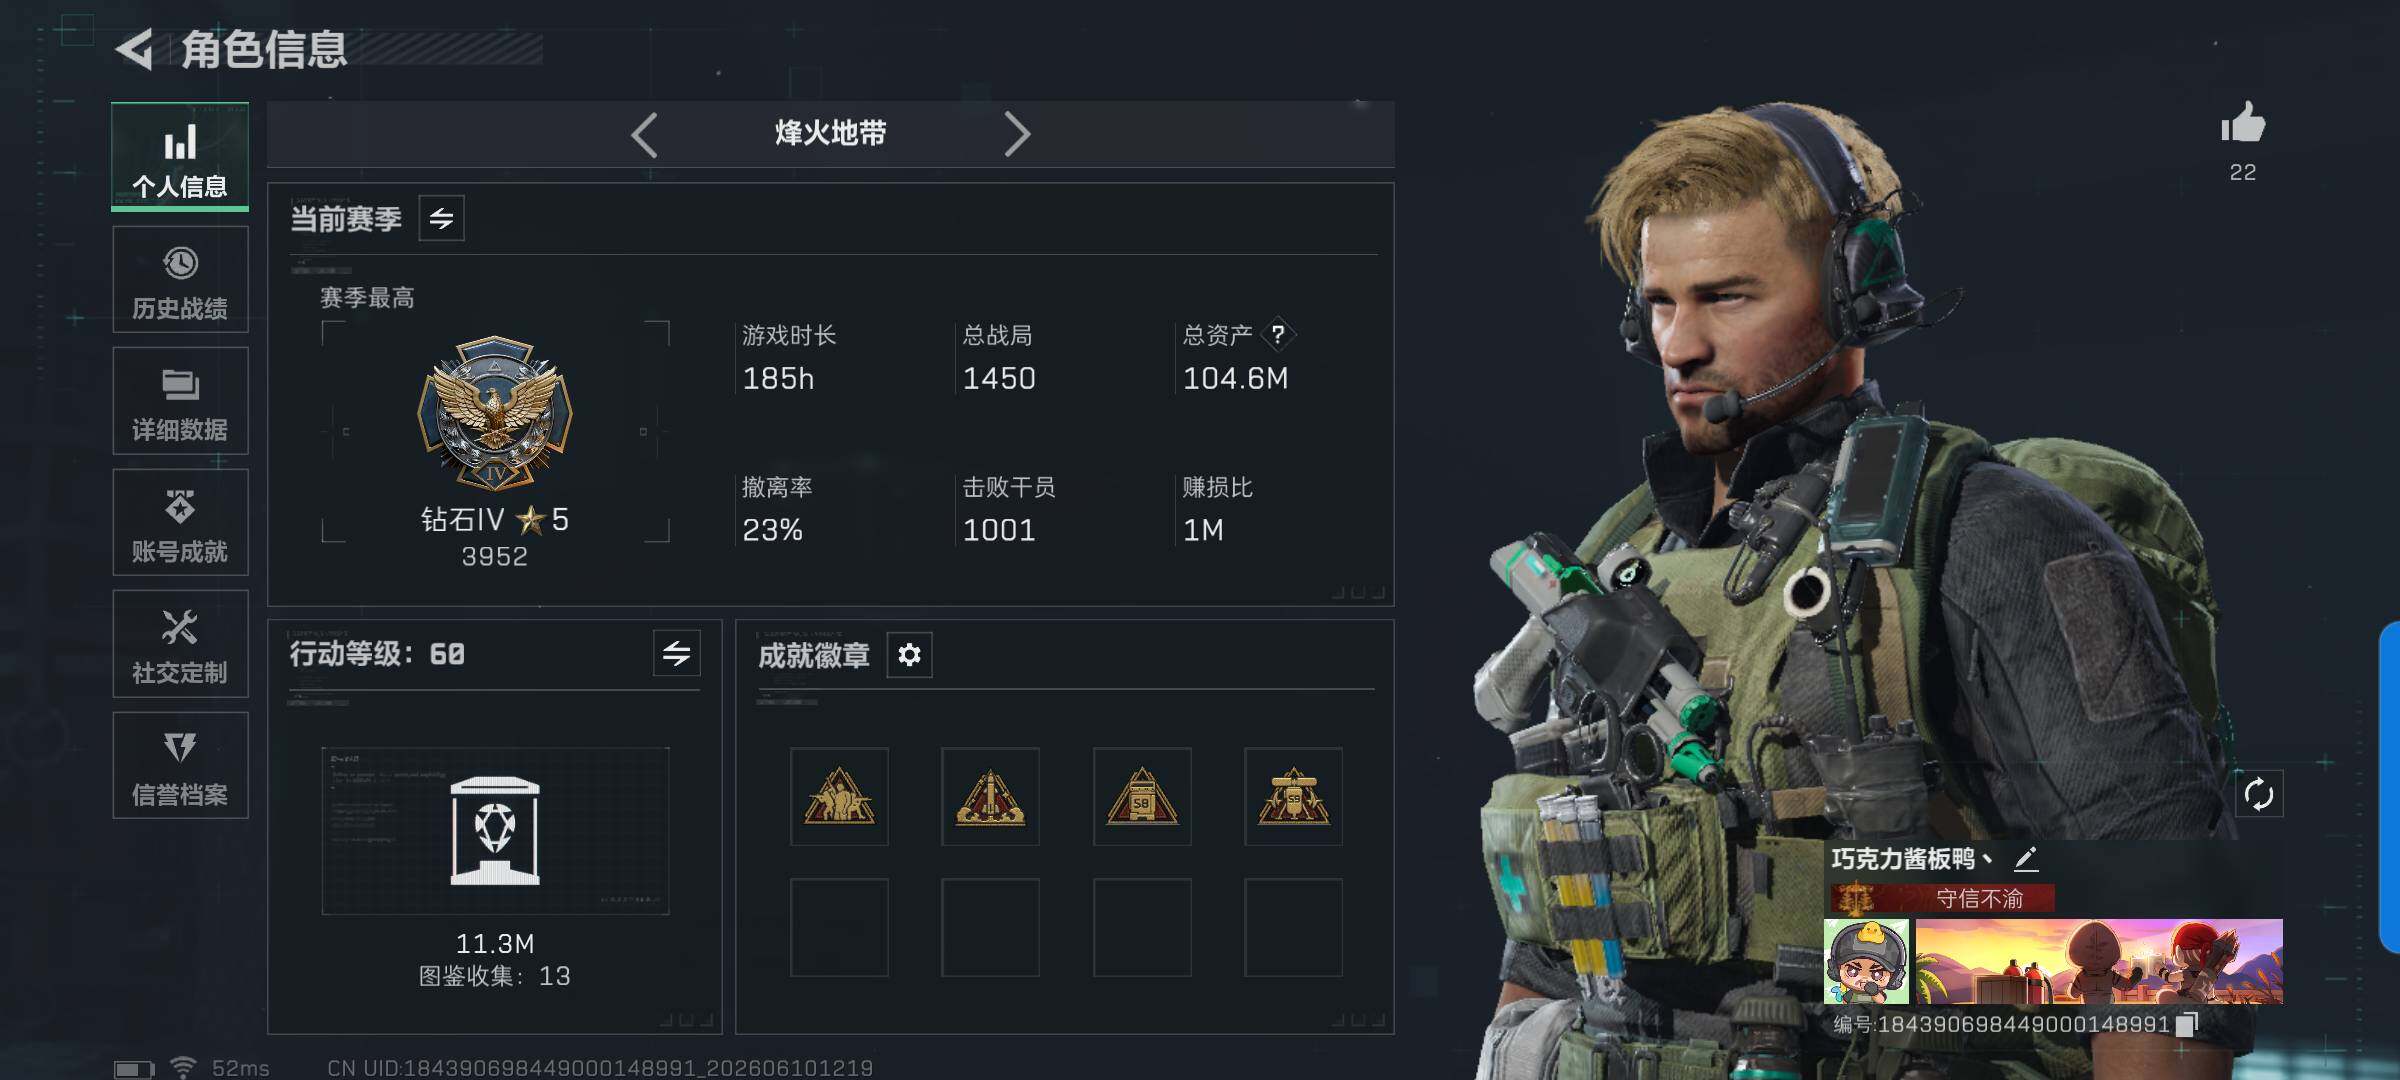Select the first achievement badge
The width and height of the screenshot is (2400, 1080).
(x=839, y=797)
